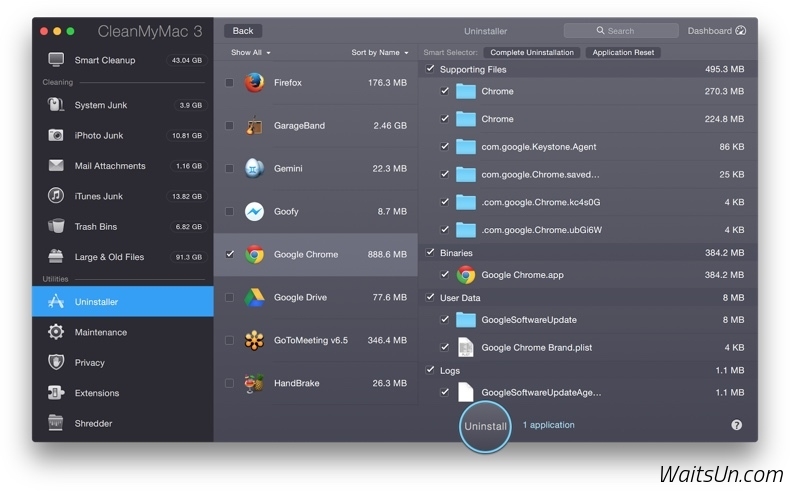Click the Shredder icon in sidebar
The image size is (790, 491).
(x=56, y=423)
